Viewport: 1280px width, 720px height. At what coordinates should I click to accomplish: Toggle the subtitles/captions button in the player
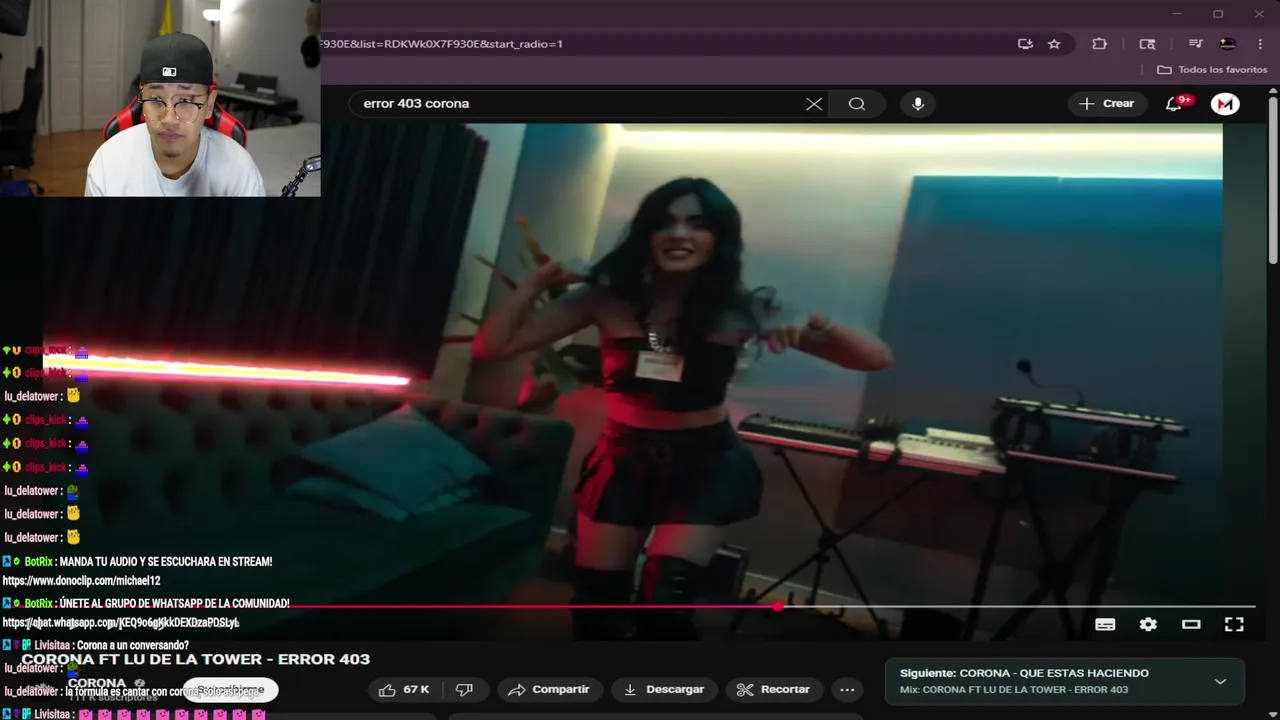(x=1105, y=624)
